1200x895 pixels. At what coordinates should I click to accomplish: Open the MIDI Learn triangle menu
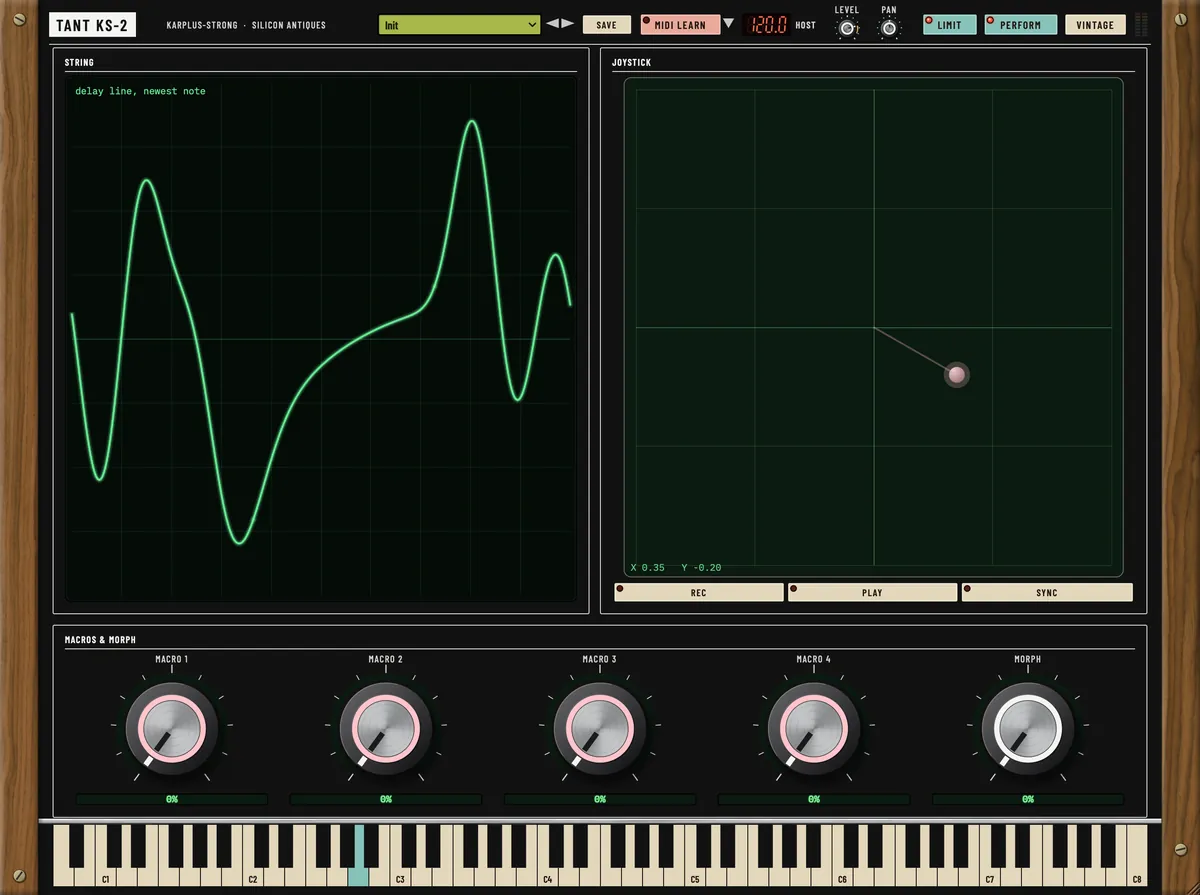click(728, 24)
